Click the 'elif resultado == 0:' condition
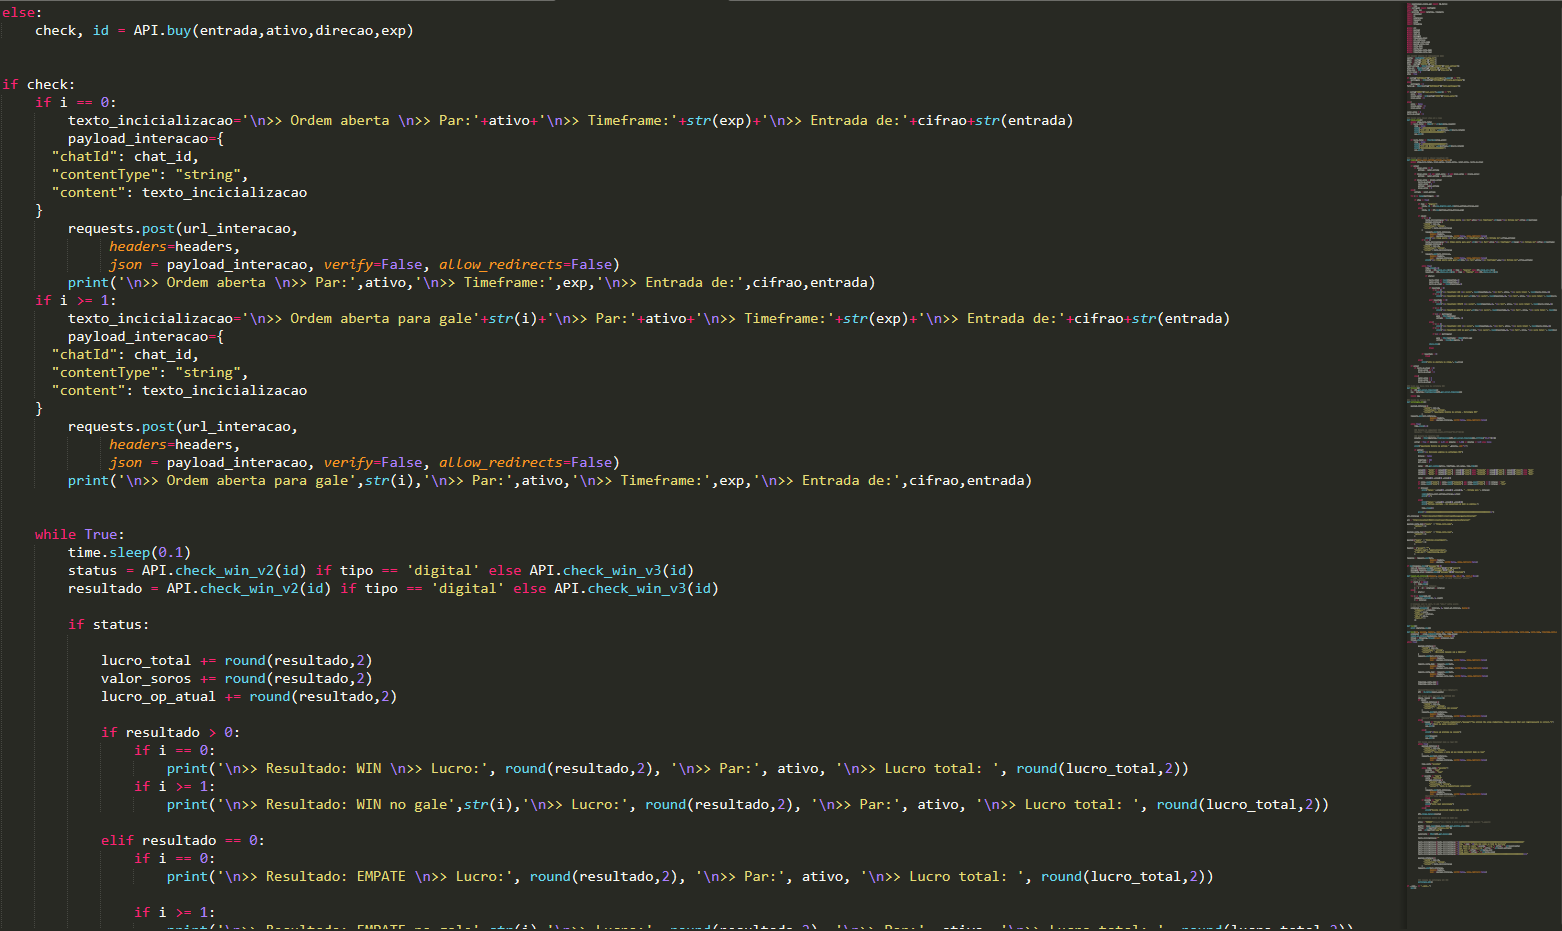The height and width of the screenshot is (931, 1562). 183,841
